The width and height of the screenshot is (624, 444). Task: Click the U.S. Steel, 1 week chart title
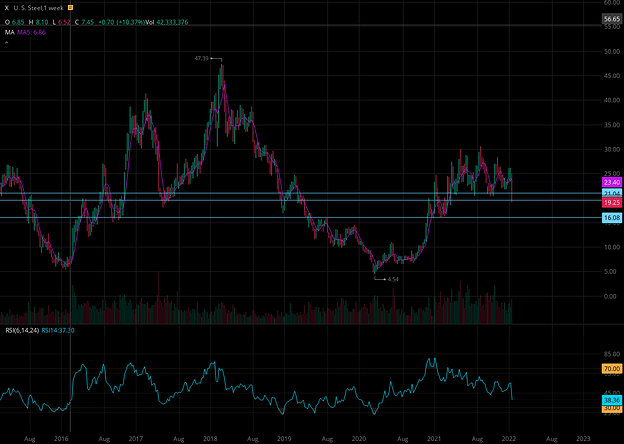[39, 8]
